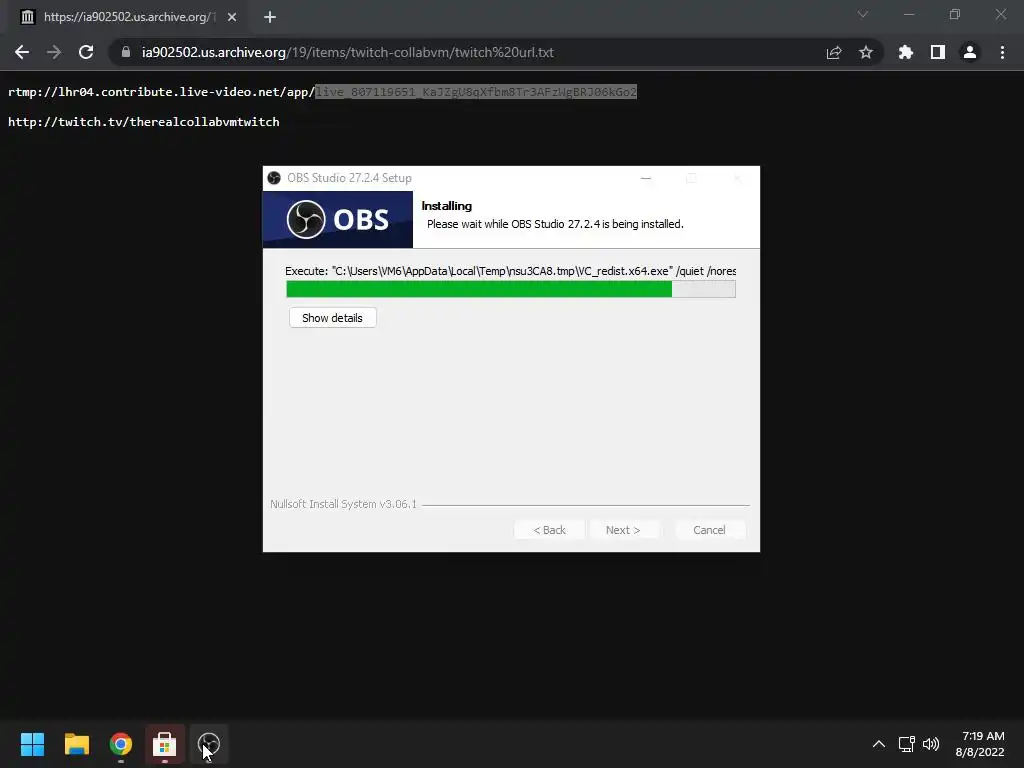Click the volume speaker tray icon
The height and width of the screenshot is (768, 1024).
tap(931, 744)
